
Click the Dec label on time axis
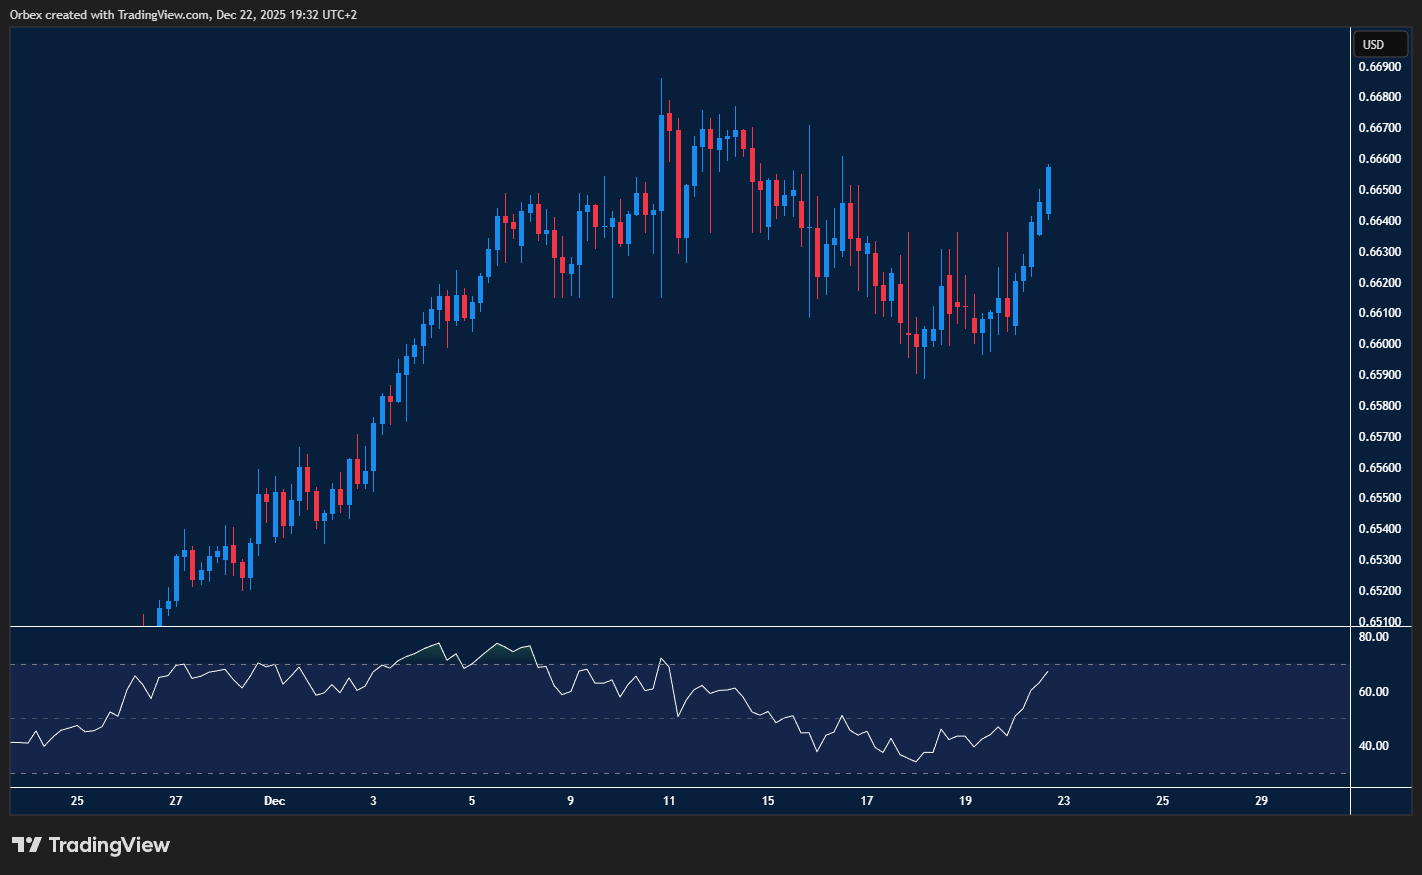[x=274, y=801]
